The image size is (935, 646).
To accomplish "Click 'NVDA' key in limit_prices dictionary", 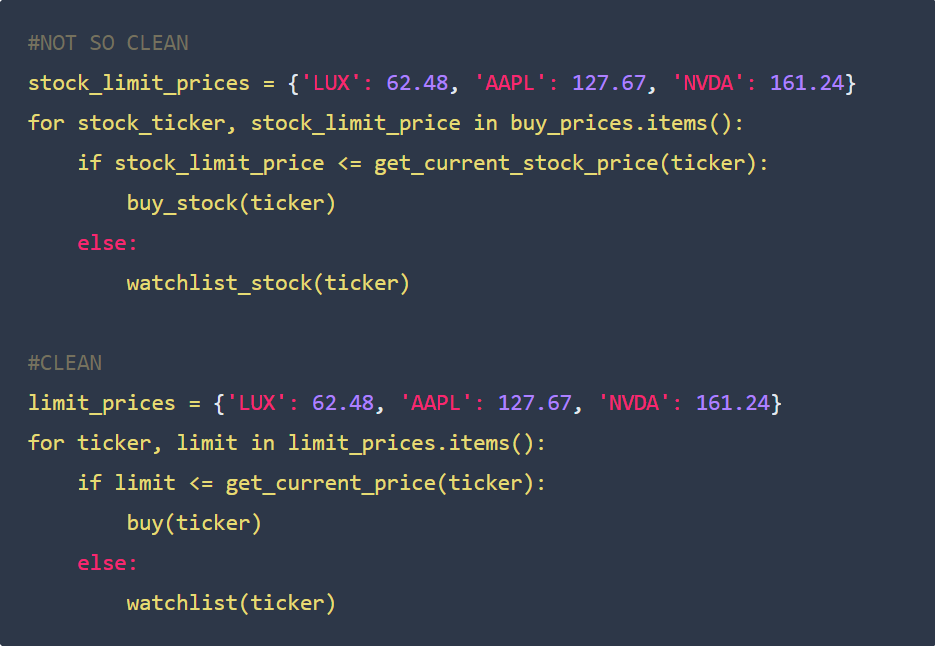I will tap(634, 403).
